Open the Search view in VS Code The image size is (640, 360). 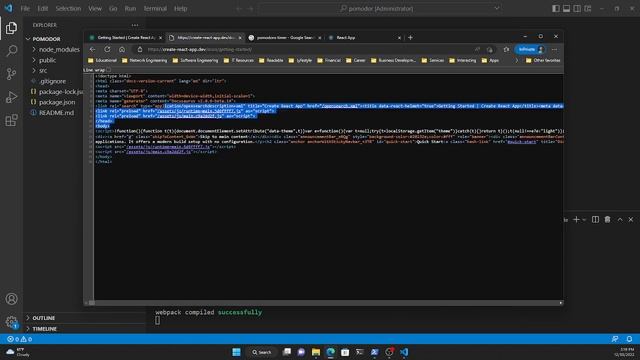[x=11, y=51]
